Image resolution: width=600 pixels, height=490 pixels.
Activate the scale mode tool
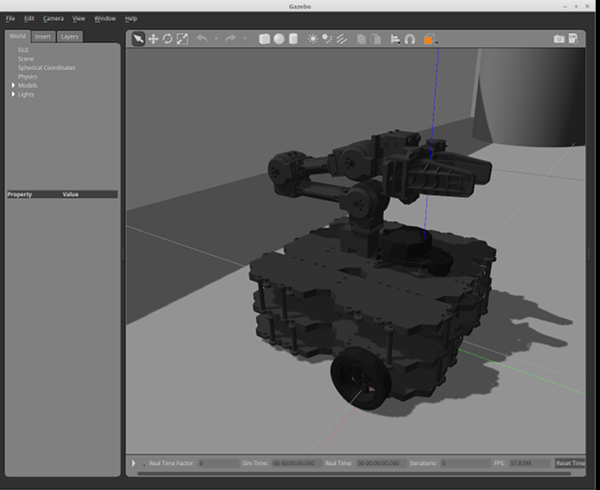pos(182,39)
